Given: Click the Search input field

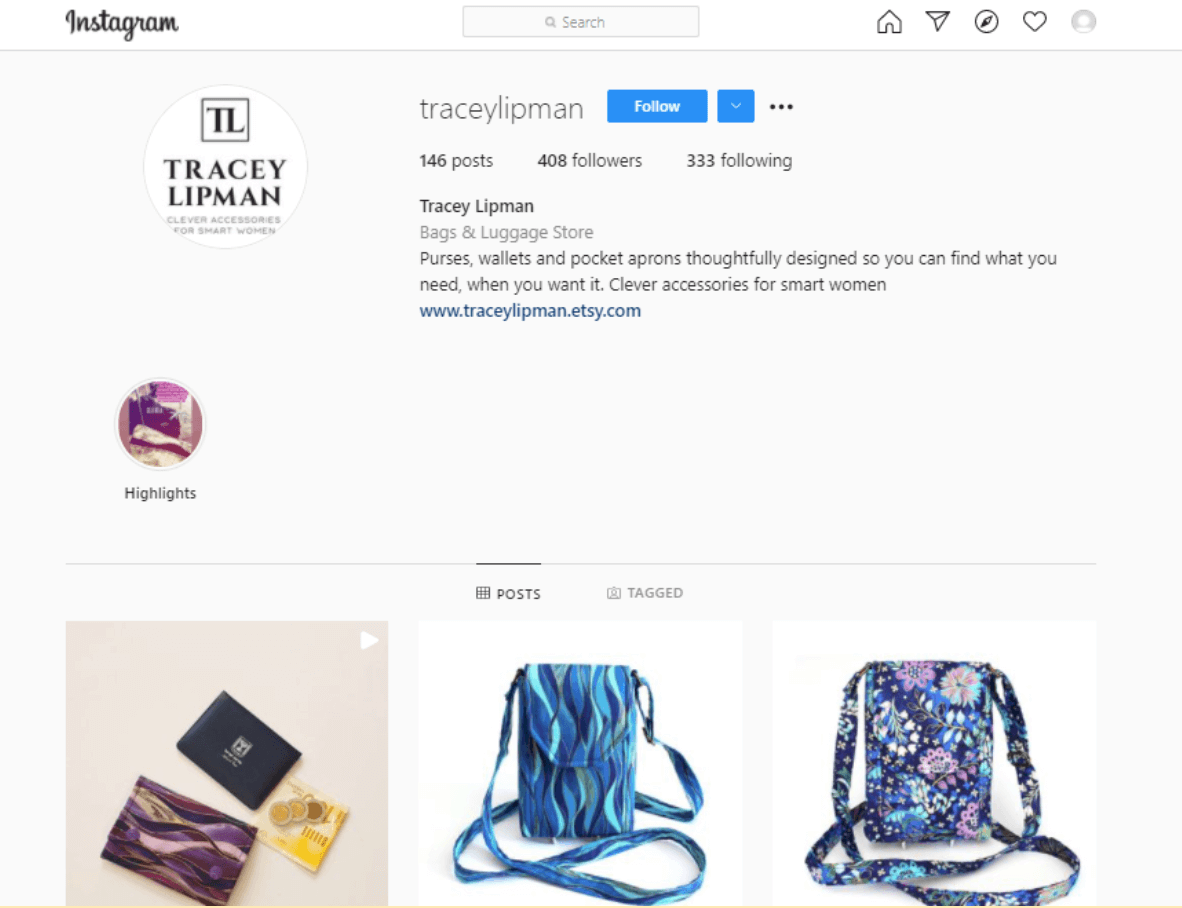Looking at the screenshot, I should tap(580, 22).
